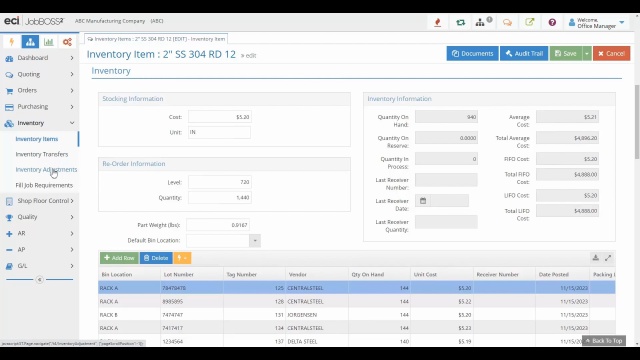Open the Save button dropdown arrow
Viewport: 640px width, 360px height.
[x=587, y=53]
